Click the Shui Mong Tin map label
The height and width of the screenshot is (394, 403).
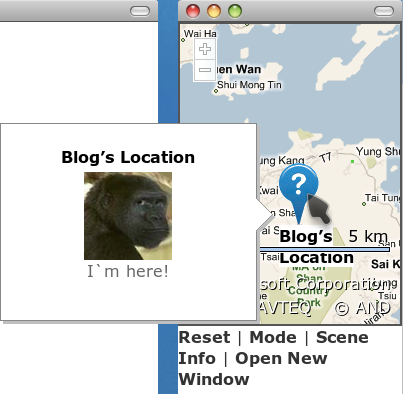click(x=249, y=85)
